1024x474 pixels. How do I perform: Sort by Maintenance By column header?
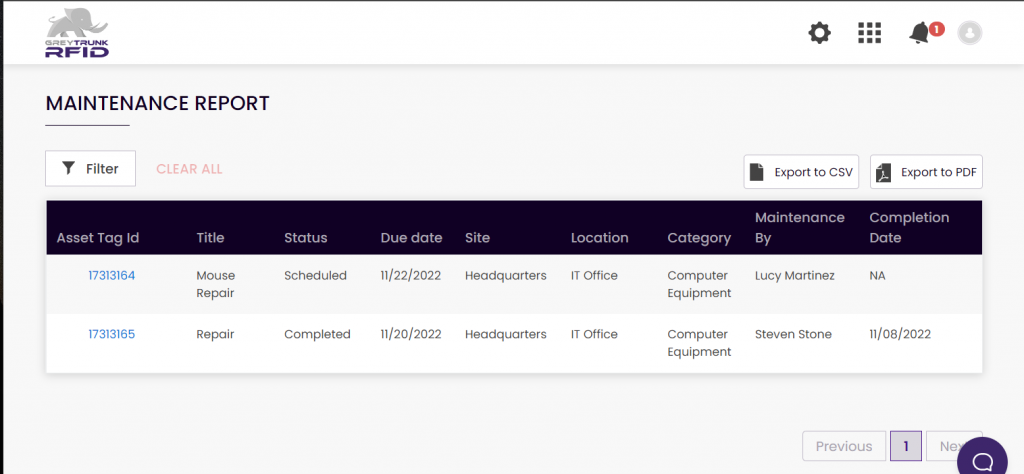pos(799,227)
